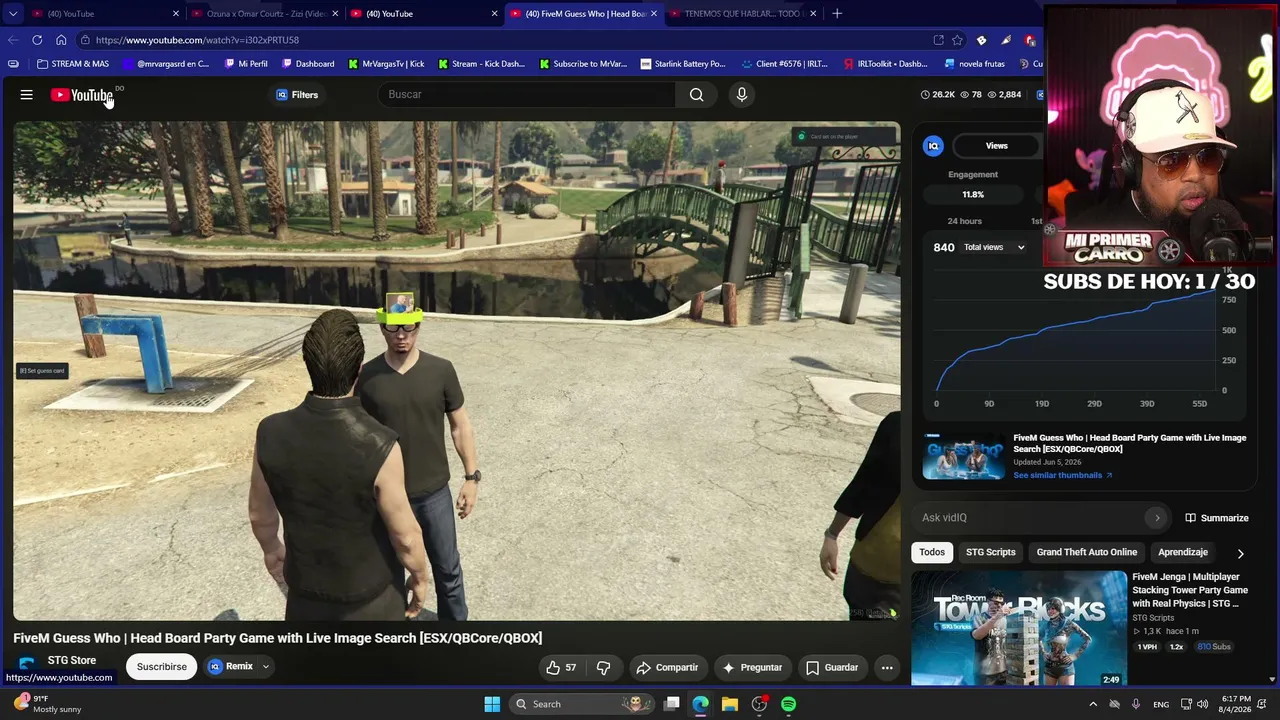Submit Ask vidIQ with arrow button

pos(1157,518)
